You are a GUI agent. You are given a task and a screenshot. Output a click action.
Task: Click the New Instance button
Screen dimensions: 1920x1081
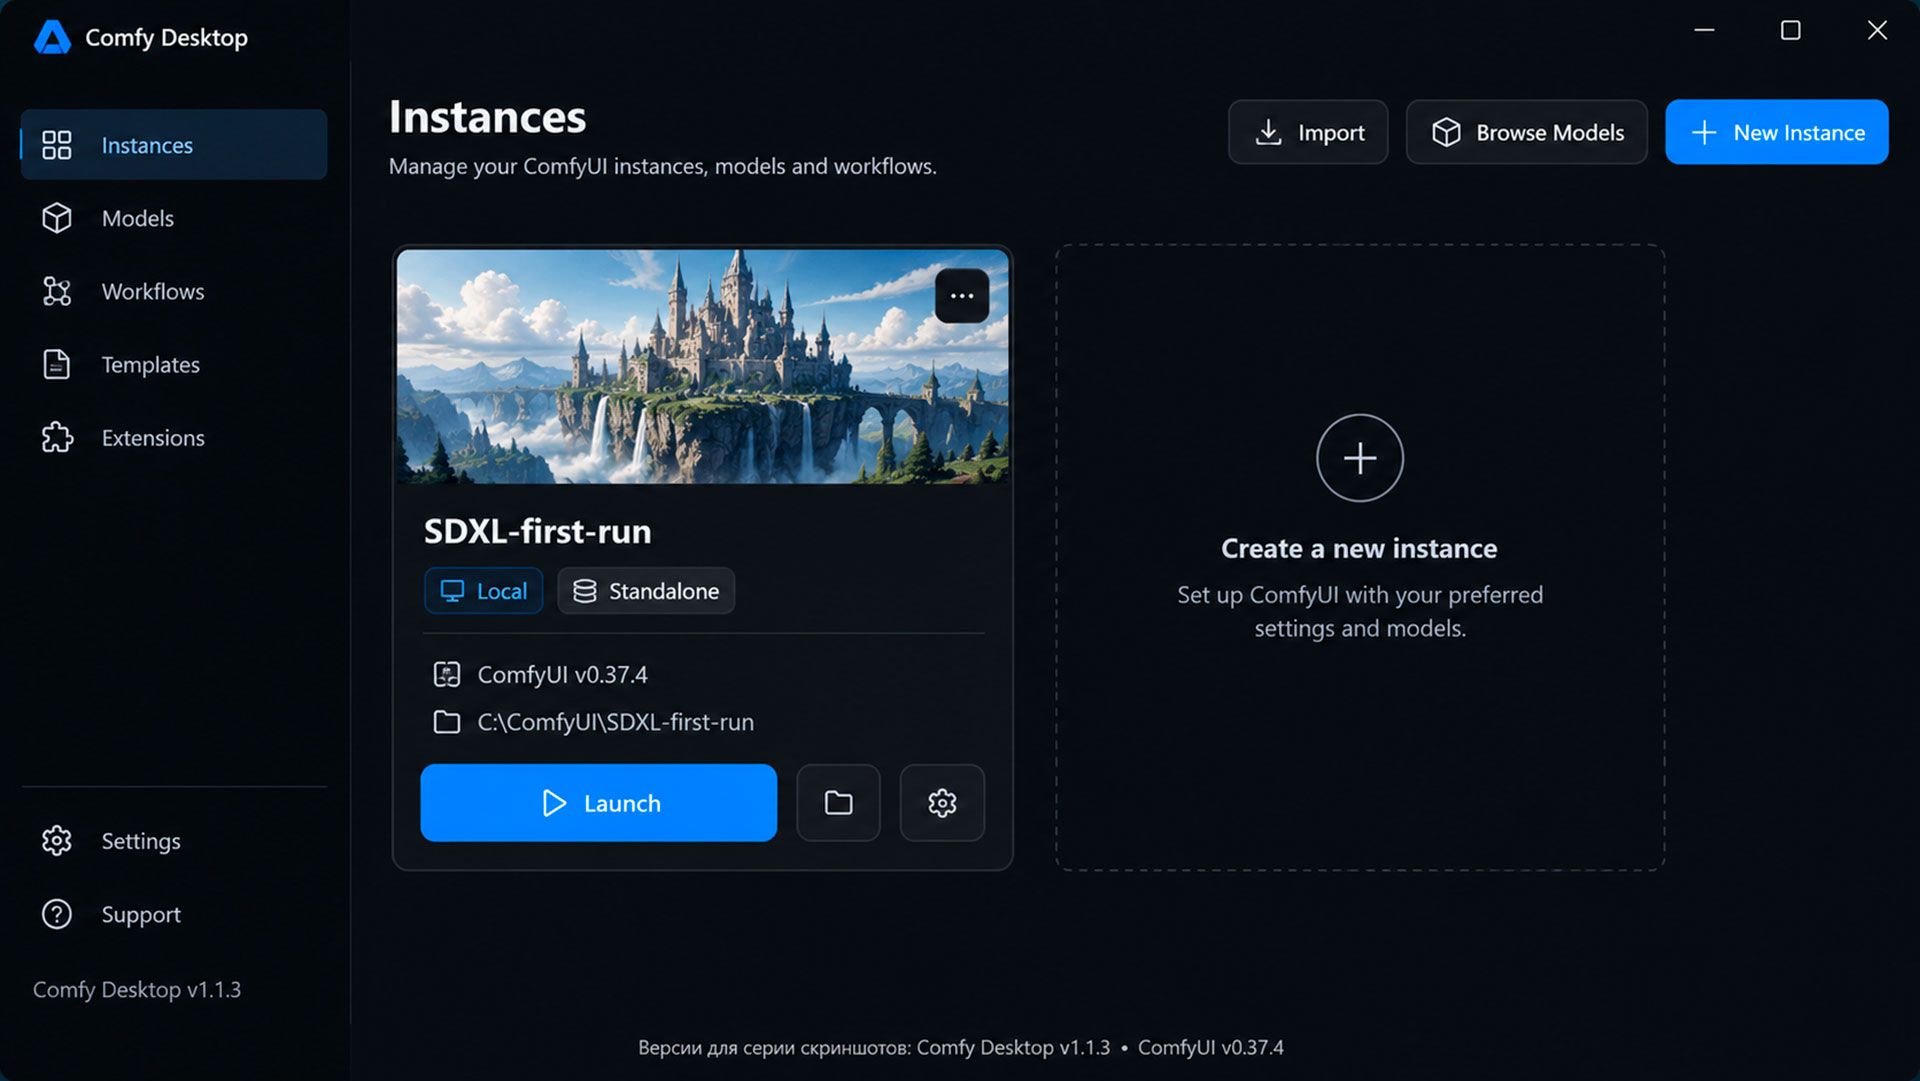point(1777,132)
